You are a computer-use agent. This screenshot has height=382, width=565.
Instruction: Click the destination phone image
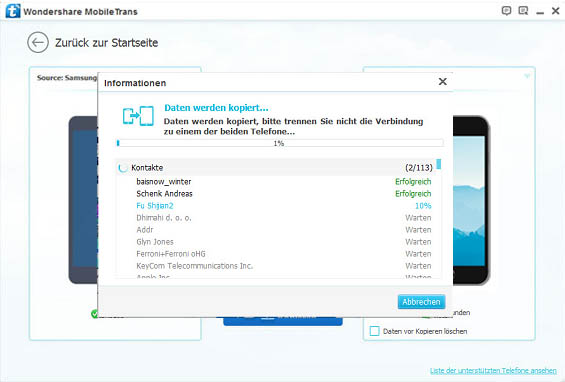[x=471, y=200]
